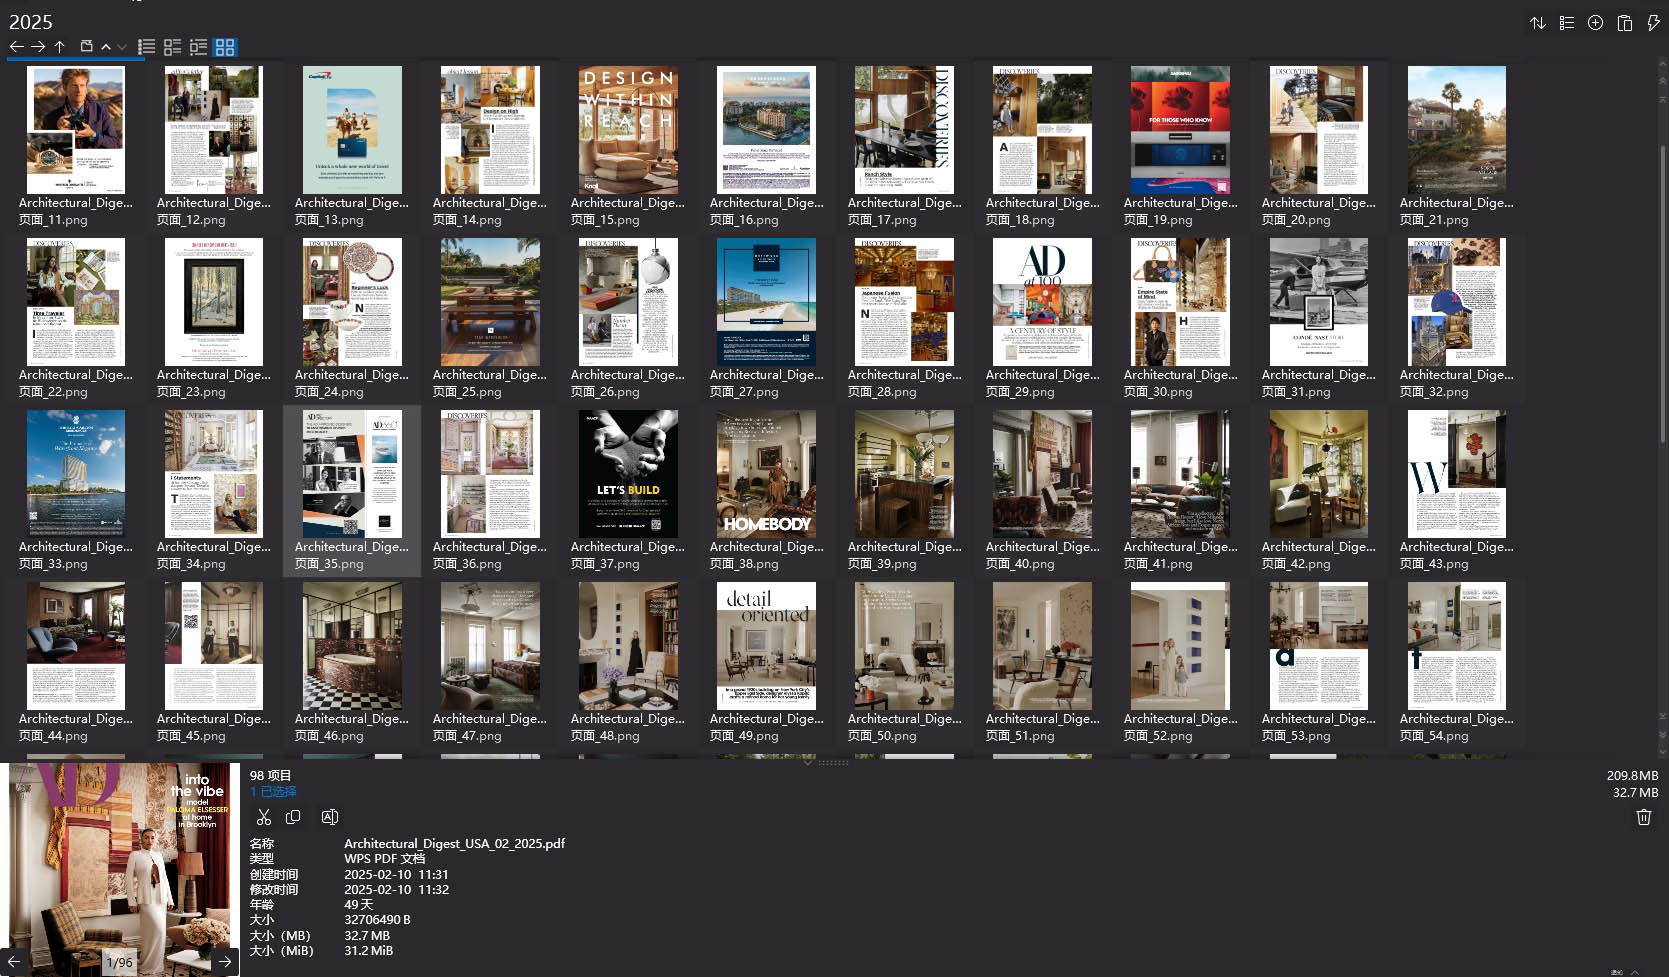Click the blue '1 已选择' selection link
Screen dimensions: 1669x977
(272, 791)
